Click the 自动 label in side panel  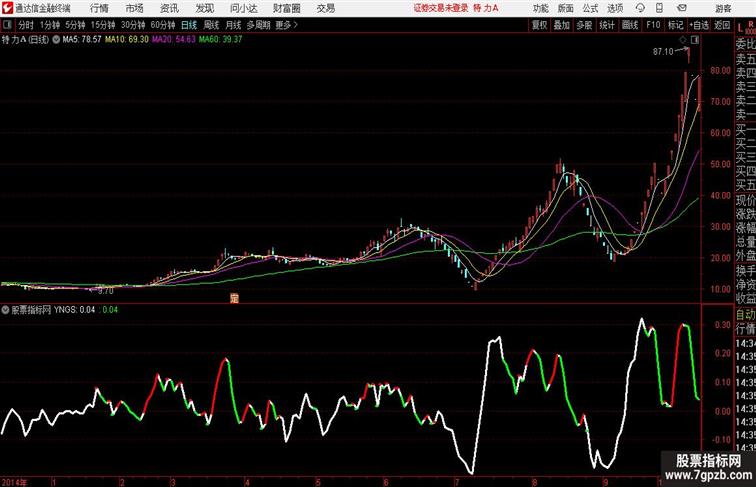pos(745,315)
